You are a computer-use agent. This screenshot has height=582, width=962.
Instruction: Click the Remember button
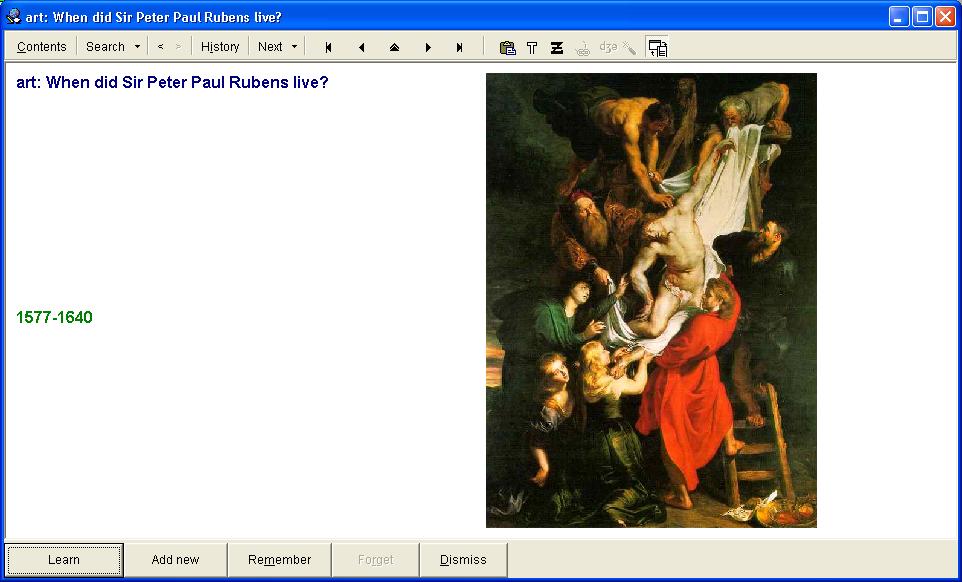(279, 560)
